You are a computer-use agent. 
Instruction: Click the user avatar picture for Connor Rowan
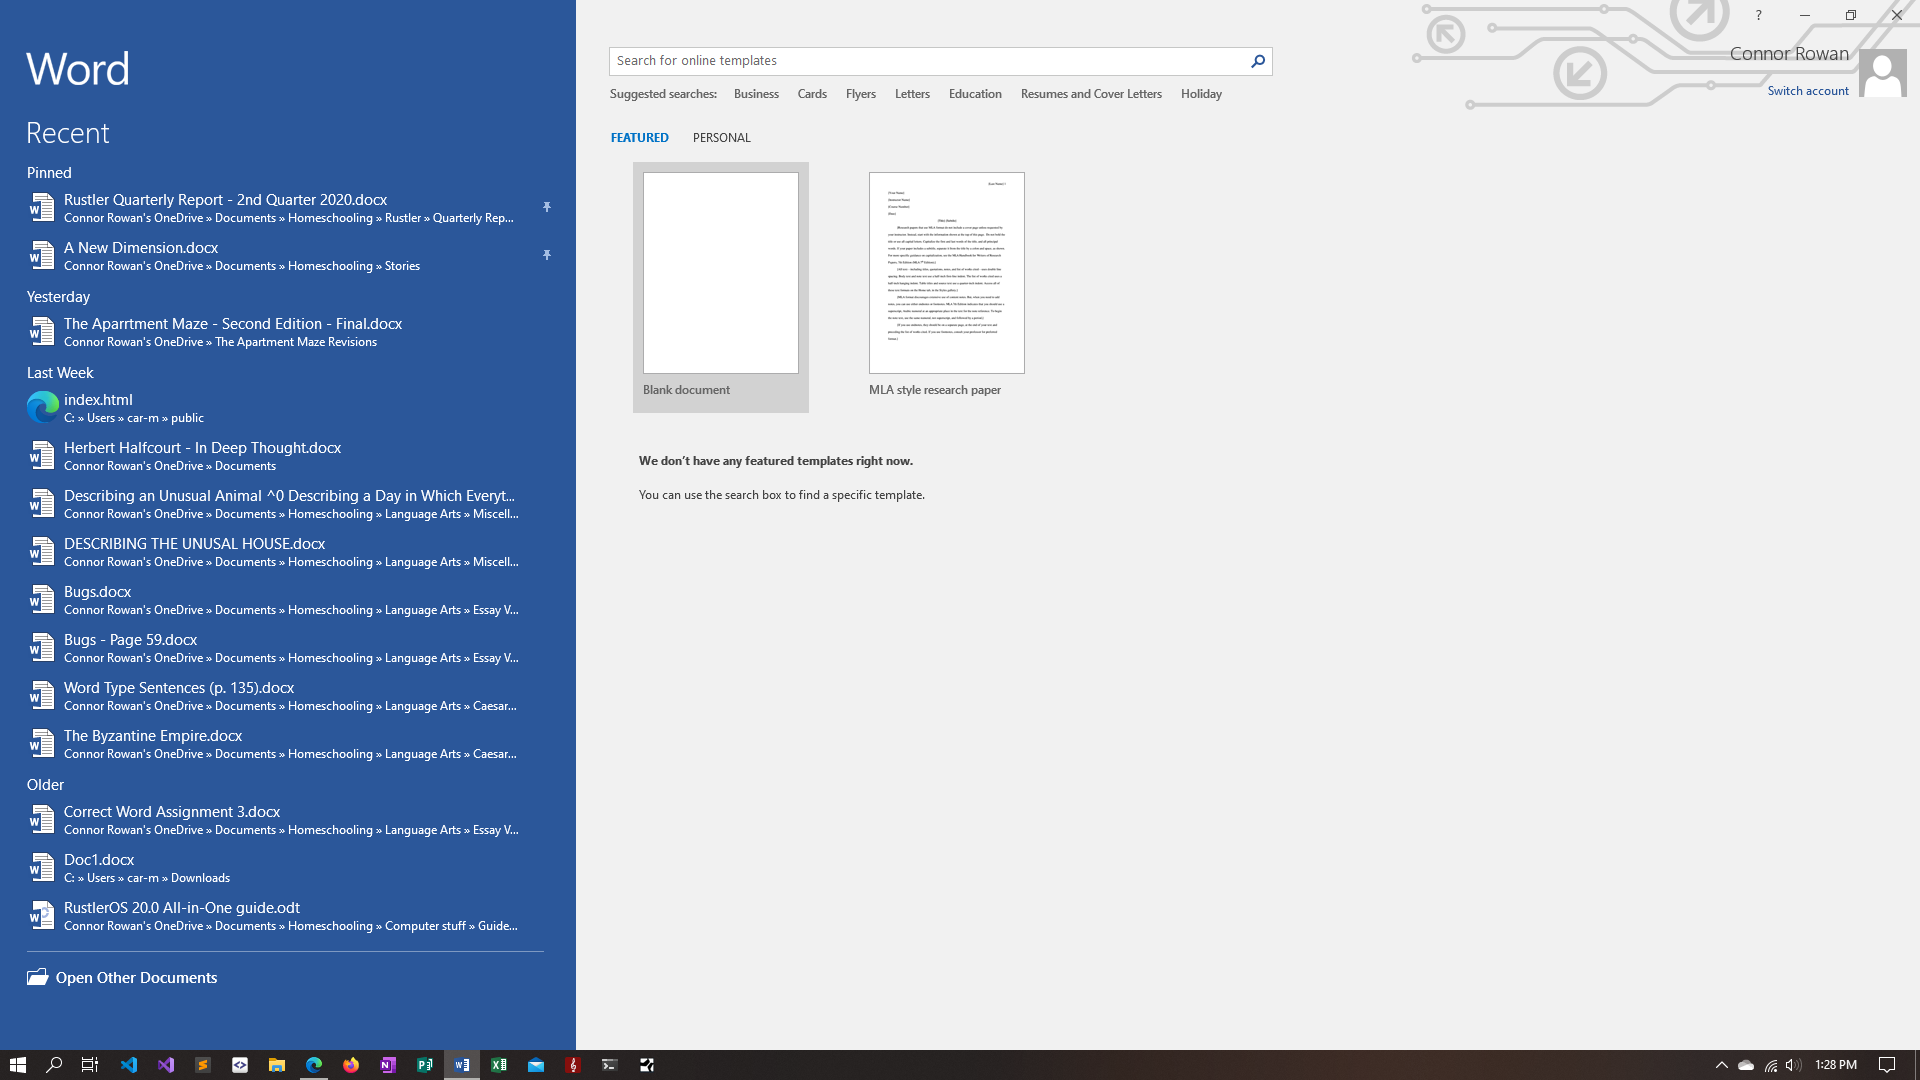pos(1883,73)
